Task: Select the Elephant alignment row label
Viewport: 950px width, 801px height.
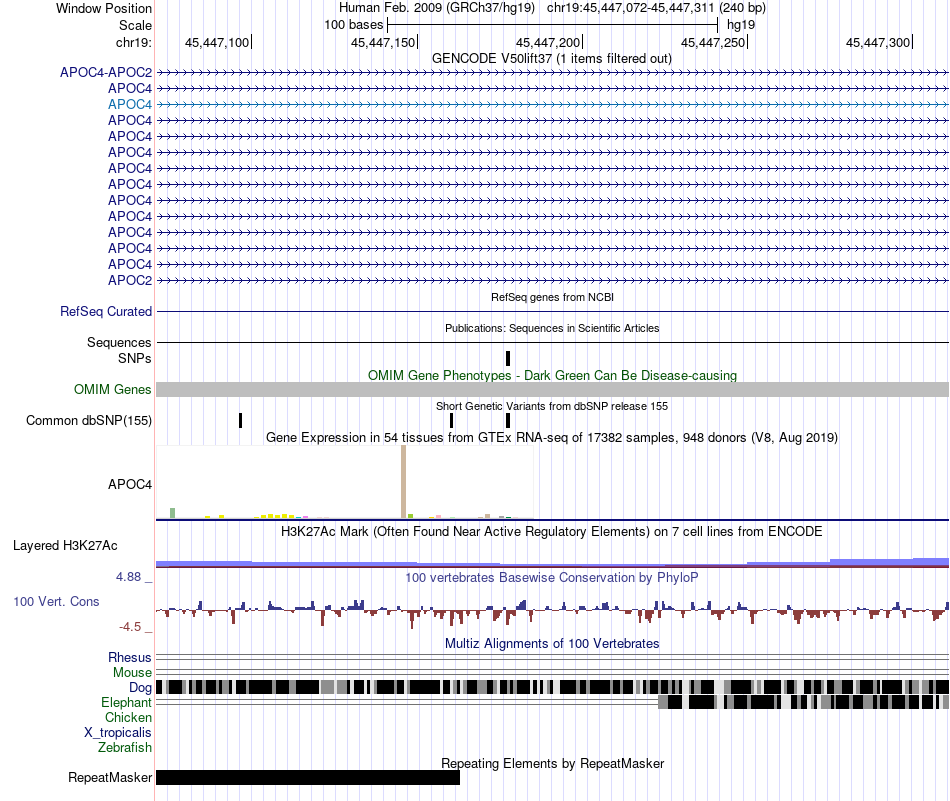Action: click(126, 702)
